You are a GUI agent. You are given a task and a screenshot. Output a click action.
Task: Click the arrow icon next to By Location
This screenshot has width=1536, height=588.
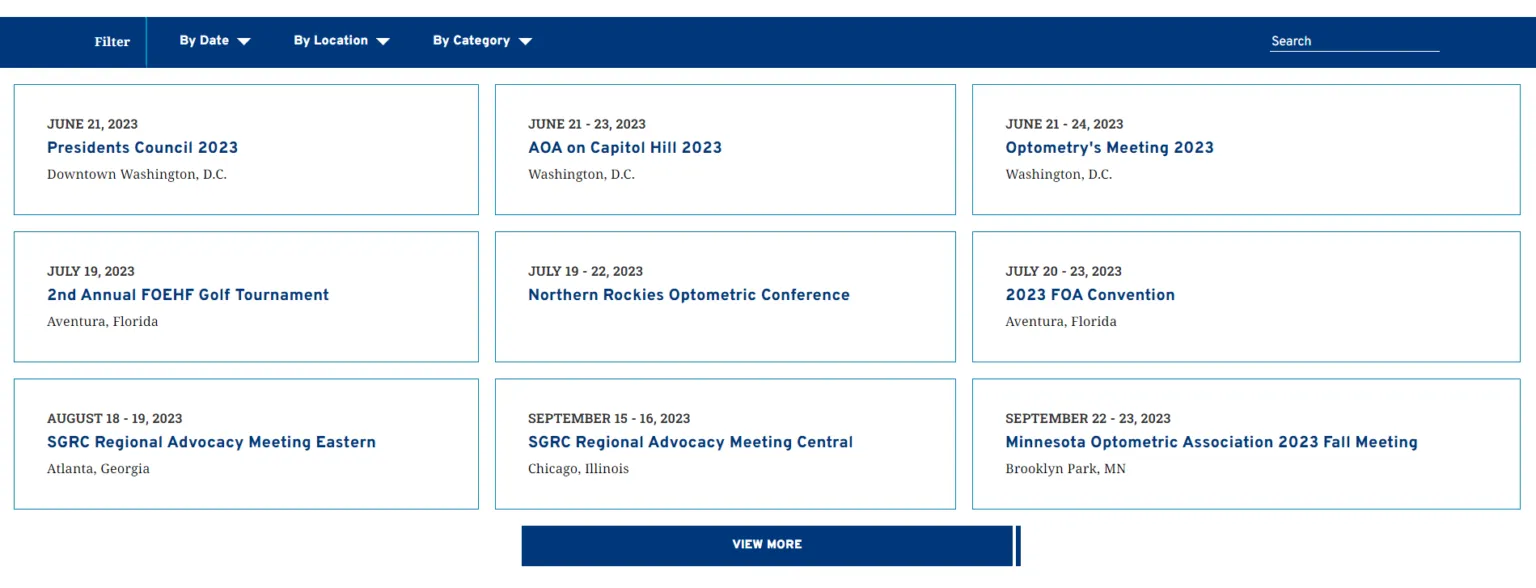pos(383,42)
